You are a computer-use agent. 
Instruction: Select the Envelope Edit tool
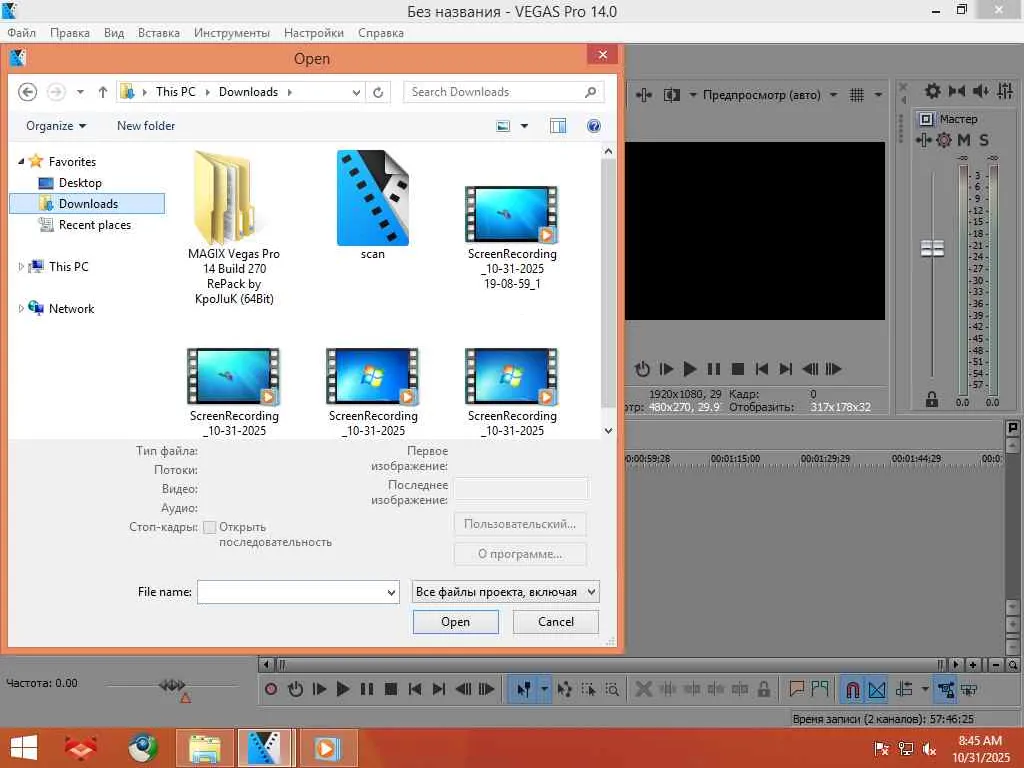coord(565,689)
